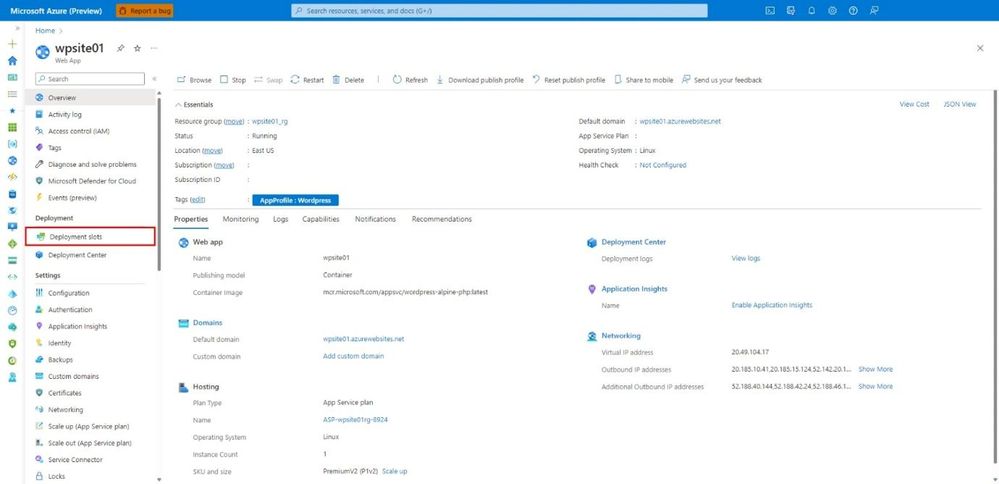Click Create a resource plus icon in the left rail
Viewport: 999px width, 484px height.
point(12,44)
